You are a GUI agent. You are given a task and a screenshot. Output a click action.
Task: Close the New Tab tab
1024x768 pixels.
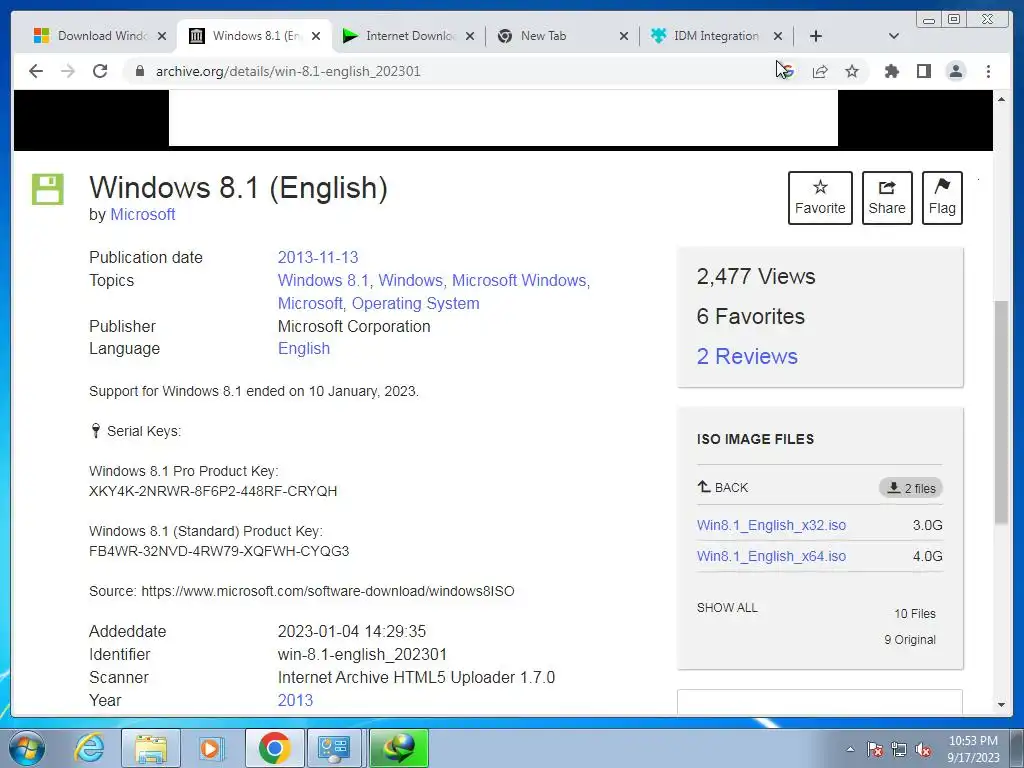624,37
